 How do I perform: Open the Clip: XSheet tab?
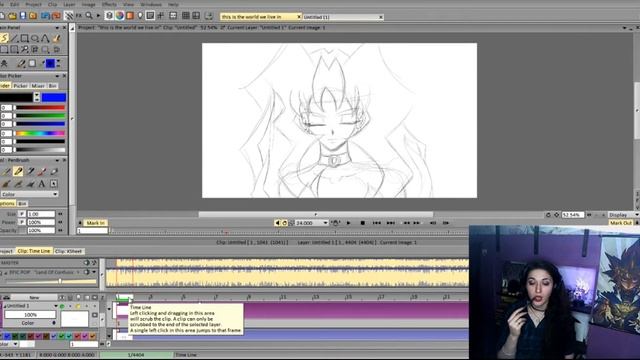click(x=69, y=251)
